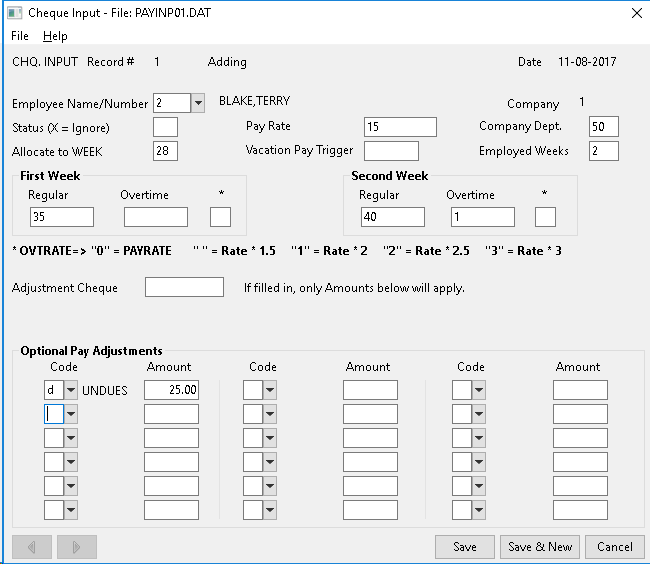Screen dimensions: 650x564
Task: Cancel the cheque input
Action: point(615,547)
